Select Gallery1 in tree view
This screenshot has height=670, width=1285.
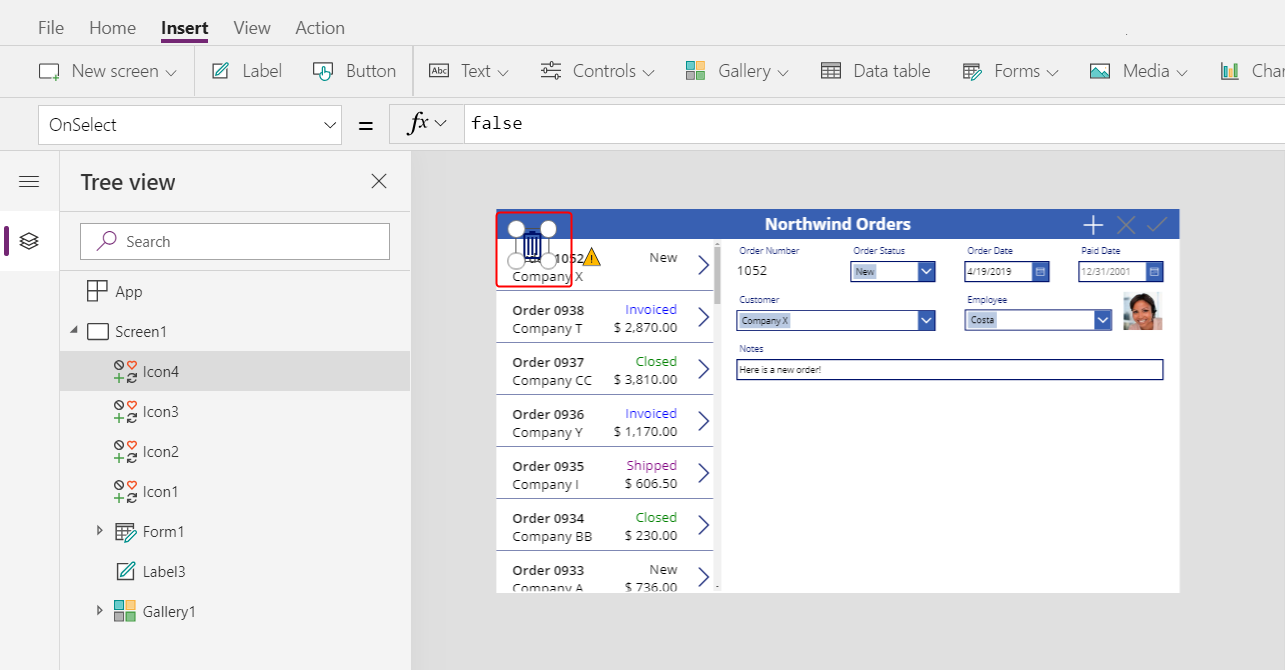169,611
